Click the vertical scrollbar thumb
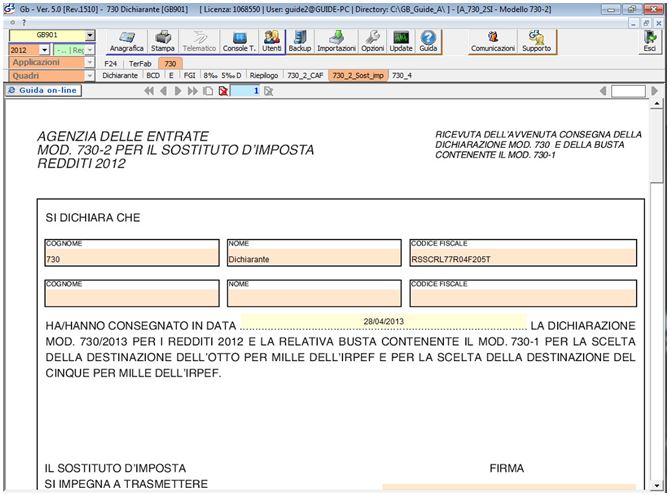This screenshot has width=670, height=495. tap(656, 145)
